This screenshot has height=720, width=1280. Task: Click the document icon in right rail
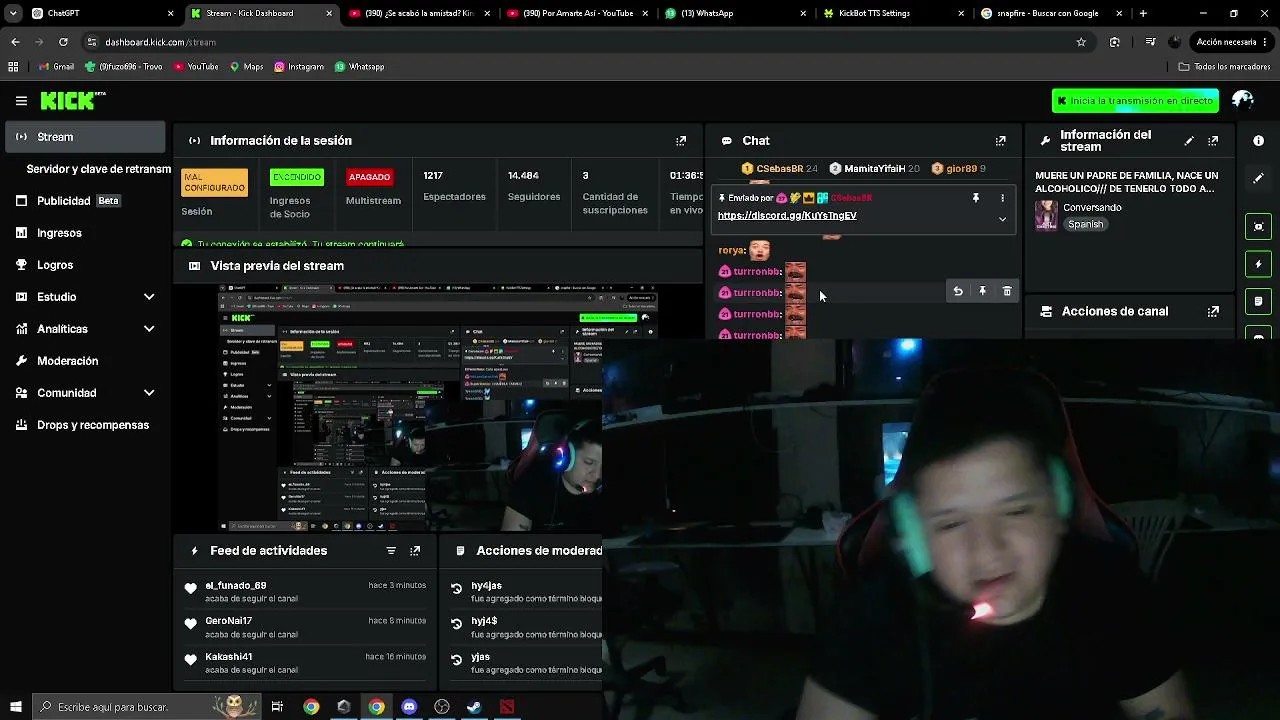[1258, 301]
